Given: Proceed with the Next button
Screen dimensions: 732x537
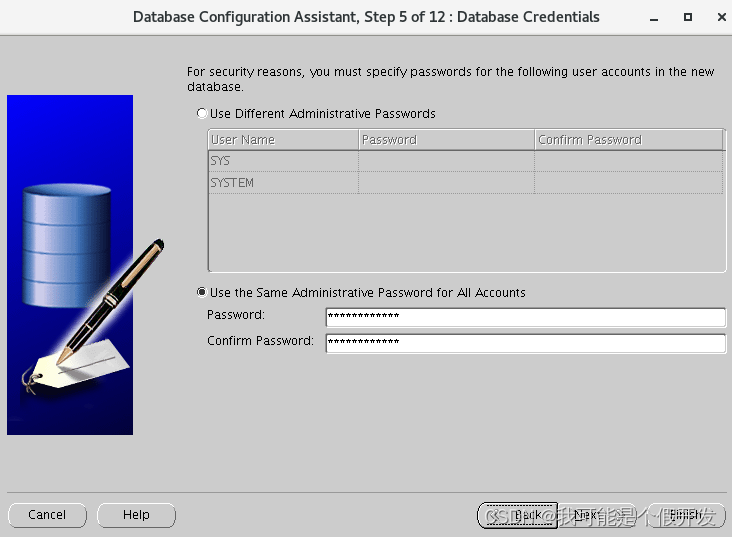Looking at the screenshot, I should [x=597, y=515].
